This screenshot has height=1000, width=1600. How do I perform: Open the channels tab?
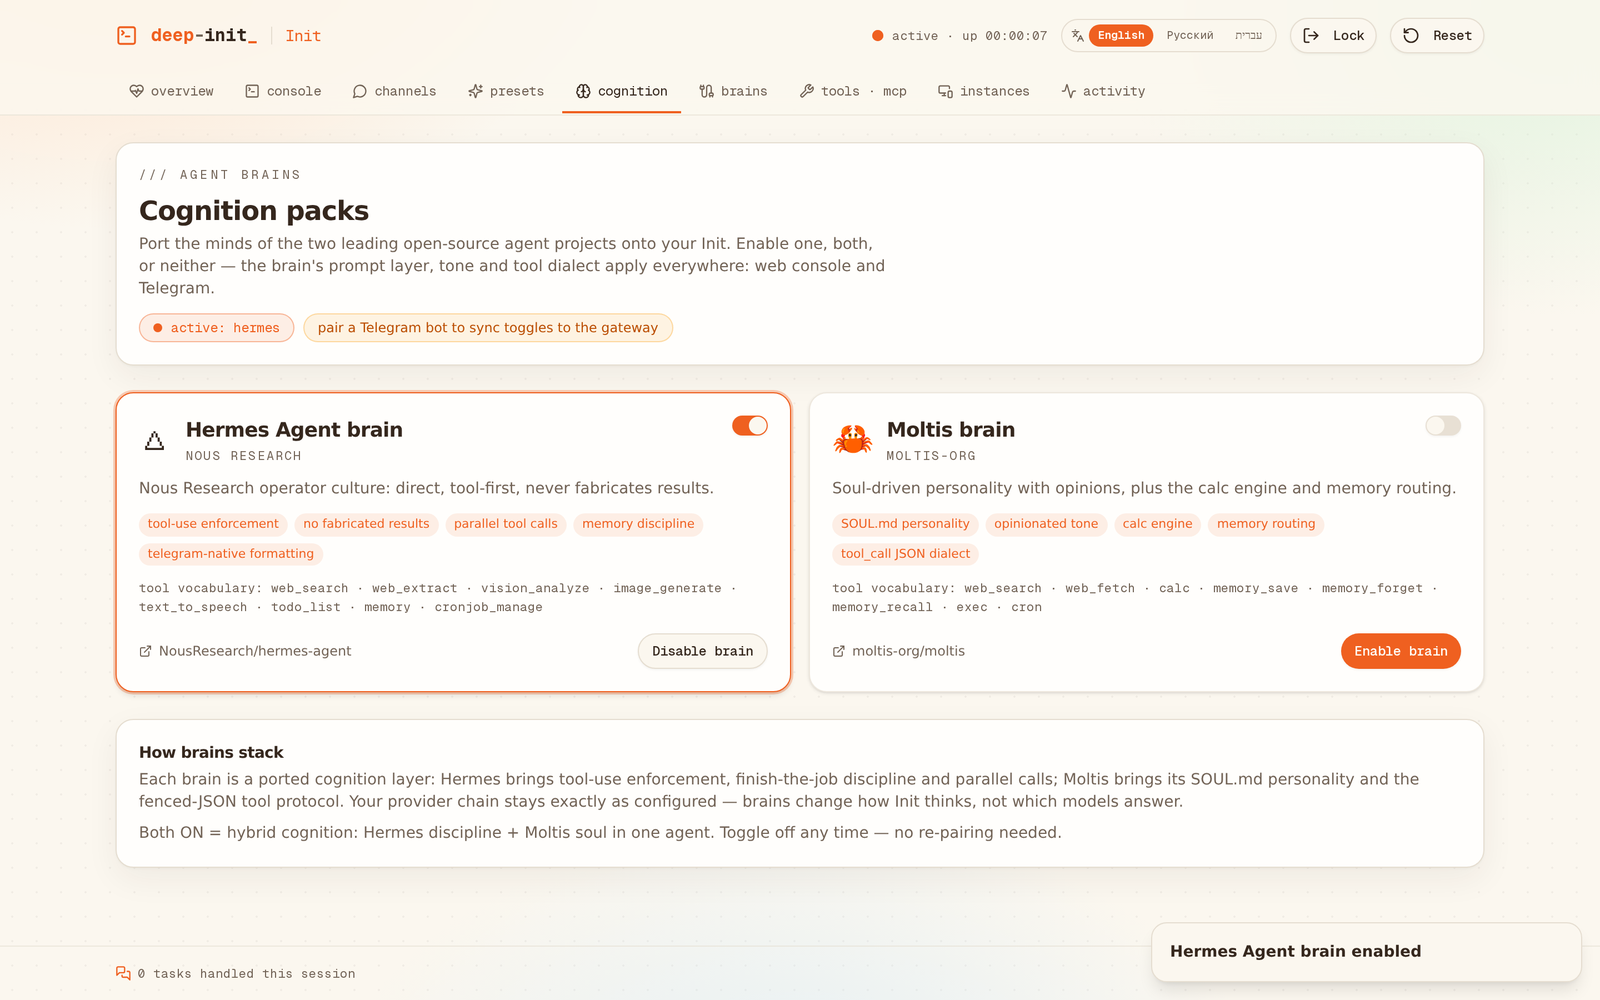[394, 91]
